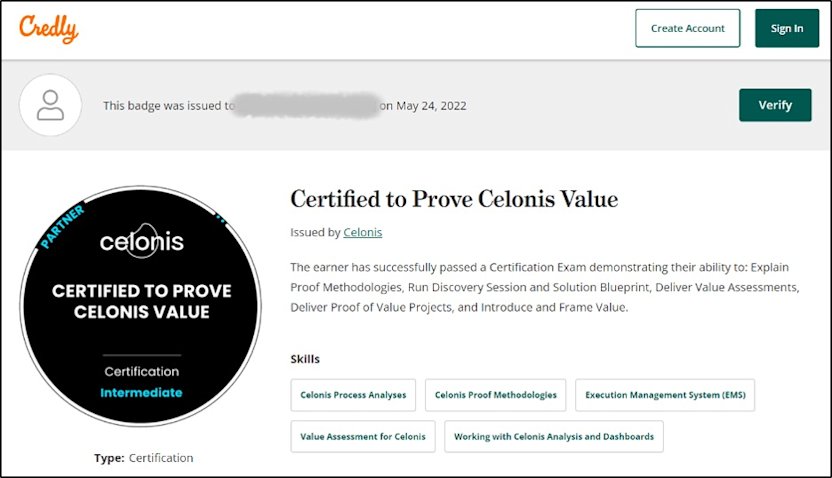The height and width of the screenshot is (478, 832).
Task: Click the Create Account button
Action: 688,28
